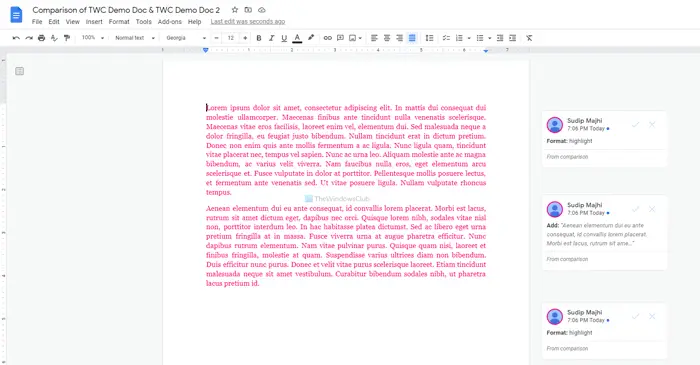Align text right
Screen dimensions: 700x365
pyautogui.click(x=400, y=38)
